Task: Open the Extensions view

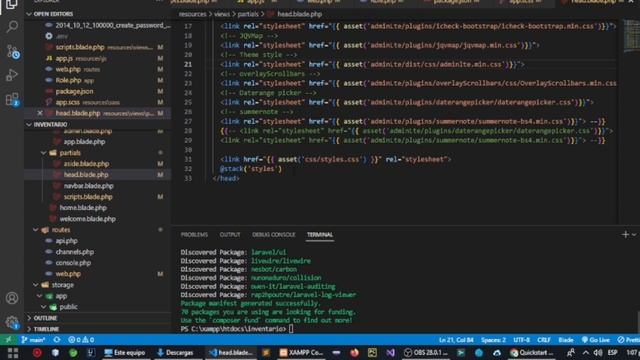Action: pos(12,99)
